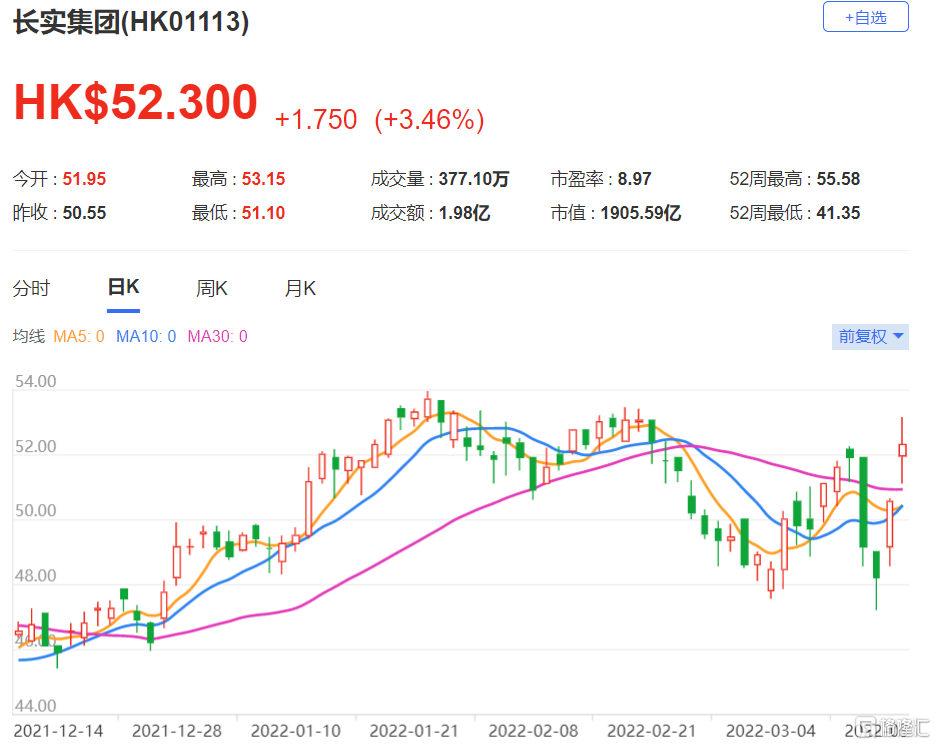Image resolution: width=936 pixels, height=745 pixels.
Task: Open the 周K weekly chart tab
Action: (212, 288)
